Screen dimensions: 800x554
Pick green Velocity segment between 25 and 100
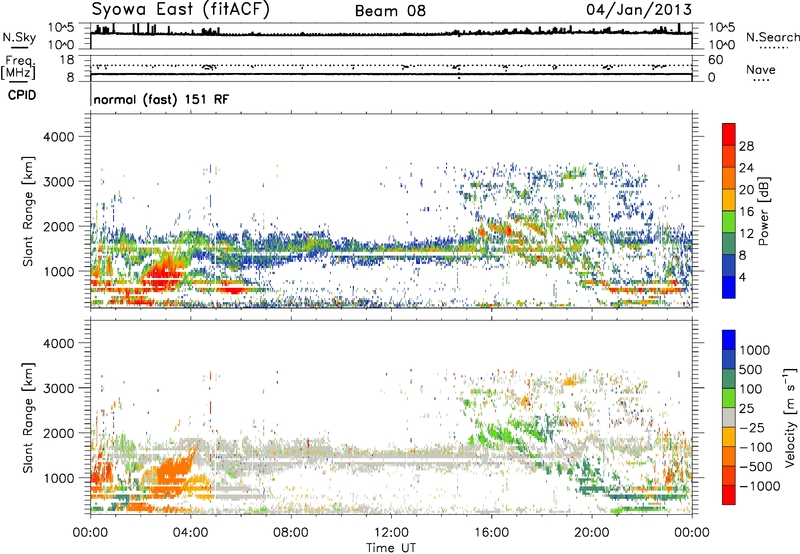(729, 398)
